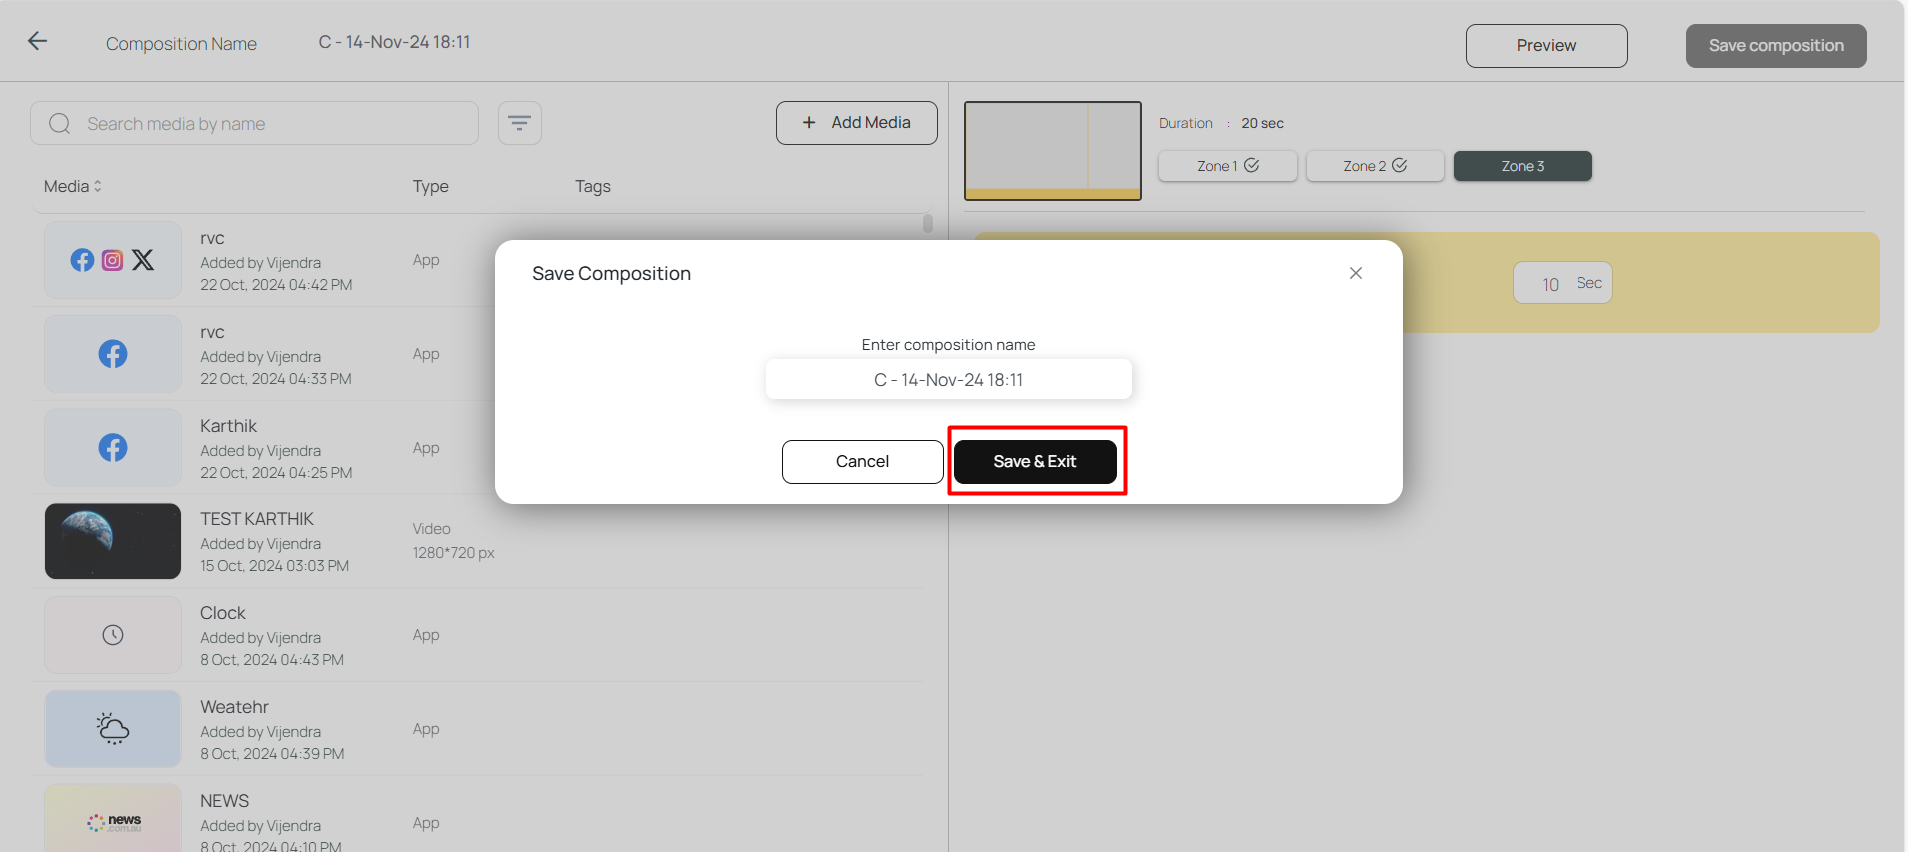The width and height of the screenshot is (1908, 852).
Task: Click the Add Media button
Action: 856,123
